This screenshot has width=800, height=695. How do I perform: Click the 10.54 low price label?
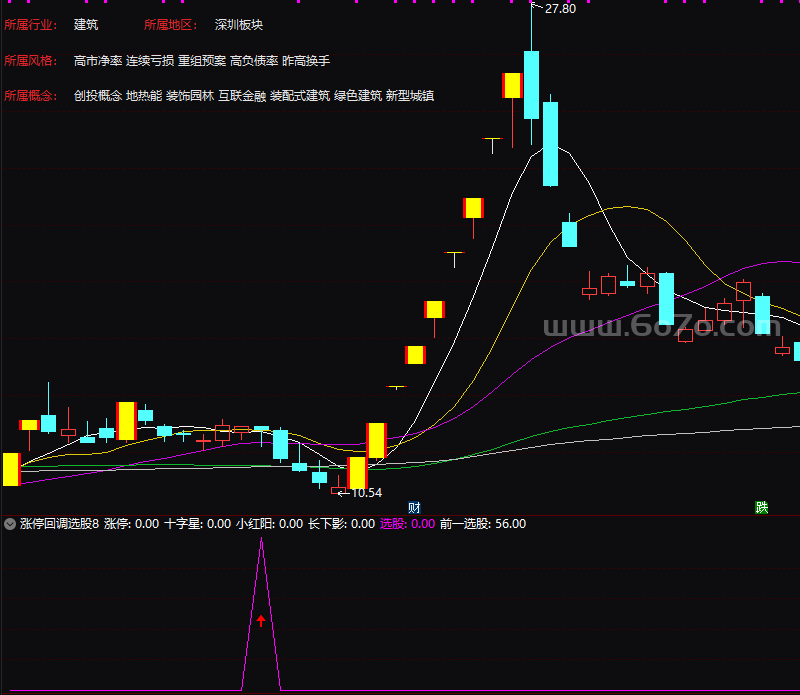pyautogui.click(x=366, y=492)
